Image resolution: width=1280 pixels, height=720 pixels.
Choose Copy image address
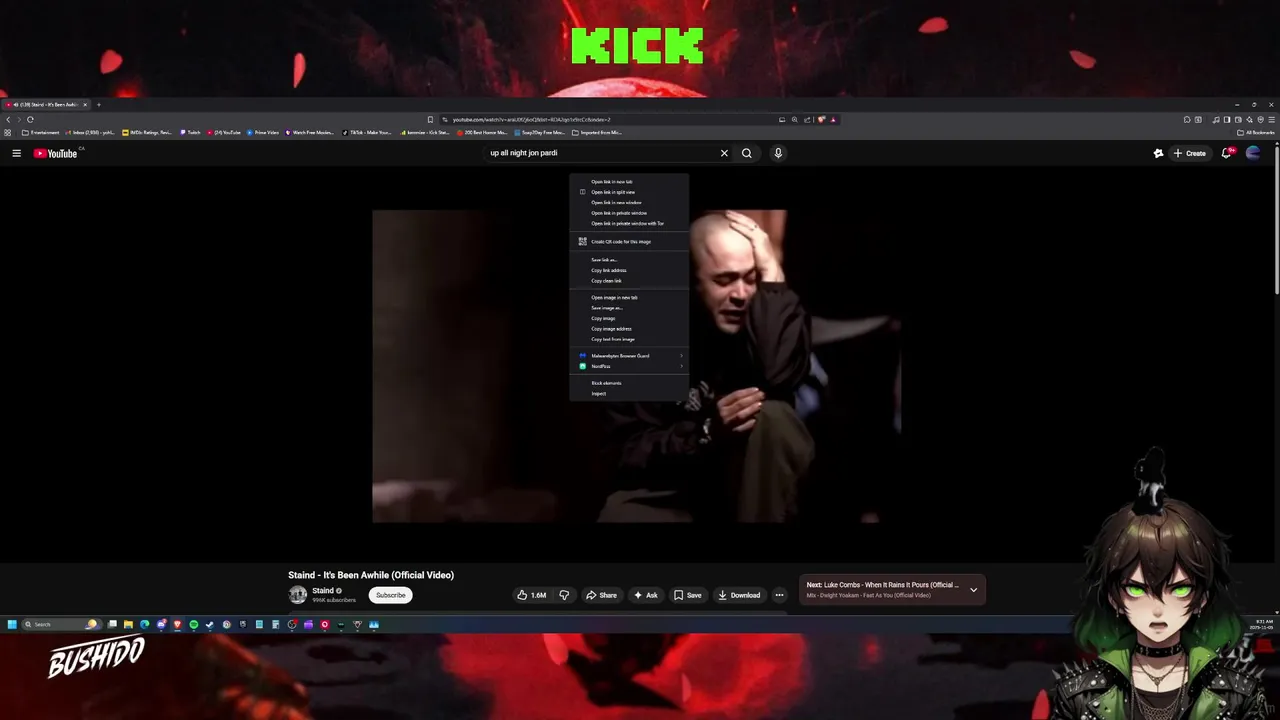coord(629,329)
